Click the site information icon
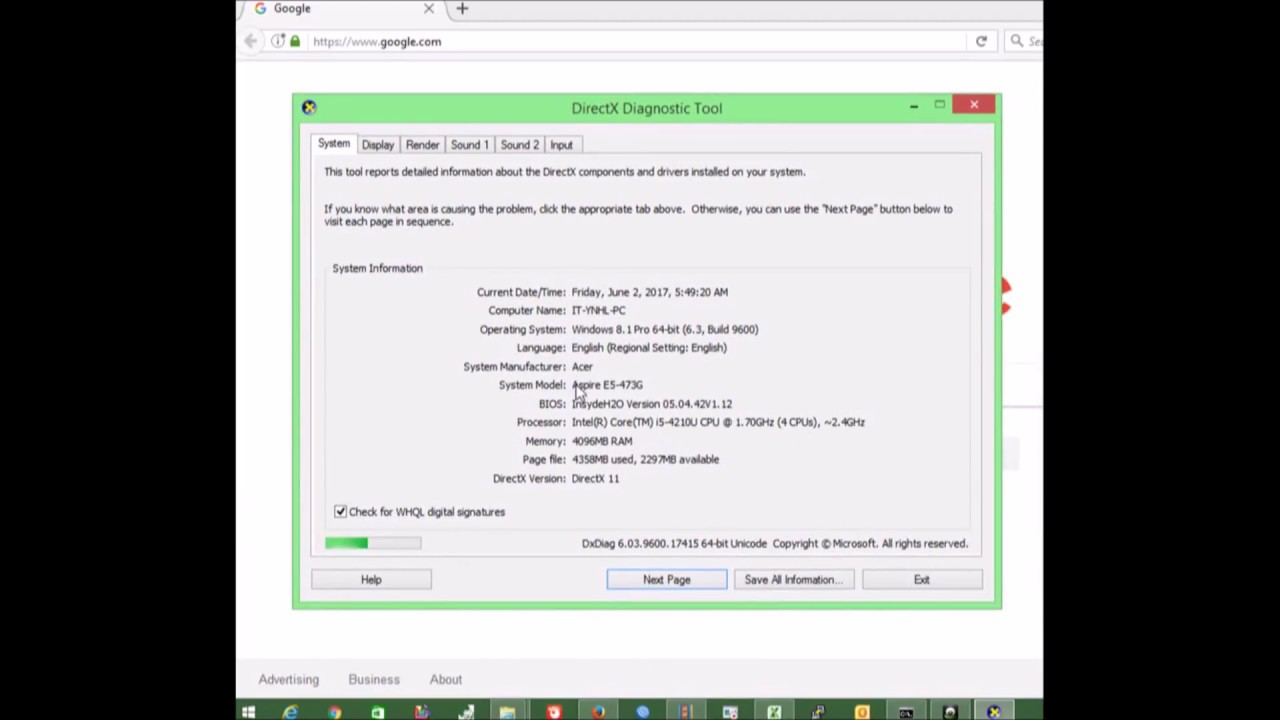This screenshot has width=1280, height=720. click(278, 41)
